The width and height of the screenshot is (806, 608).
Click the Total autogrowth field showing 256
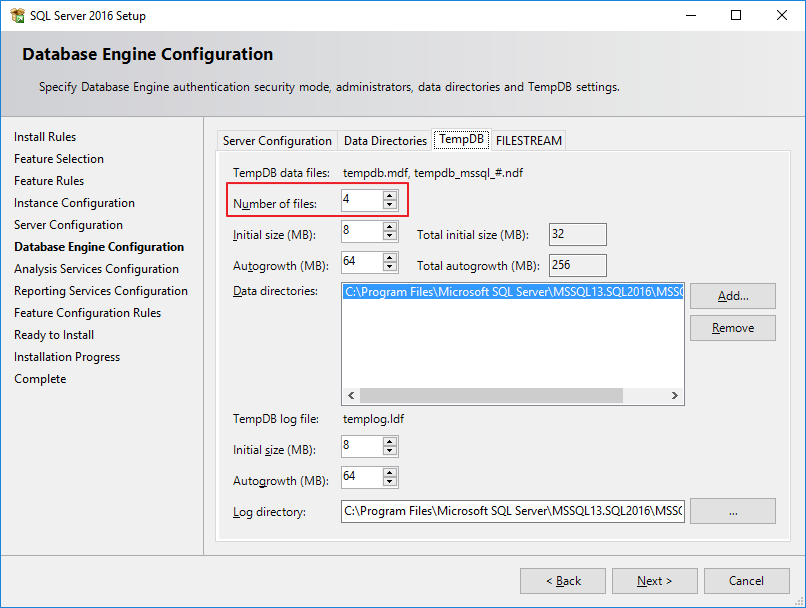coord(578,265)
